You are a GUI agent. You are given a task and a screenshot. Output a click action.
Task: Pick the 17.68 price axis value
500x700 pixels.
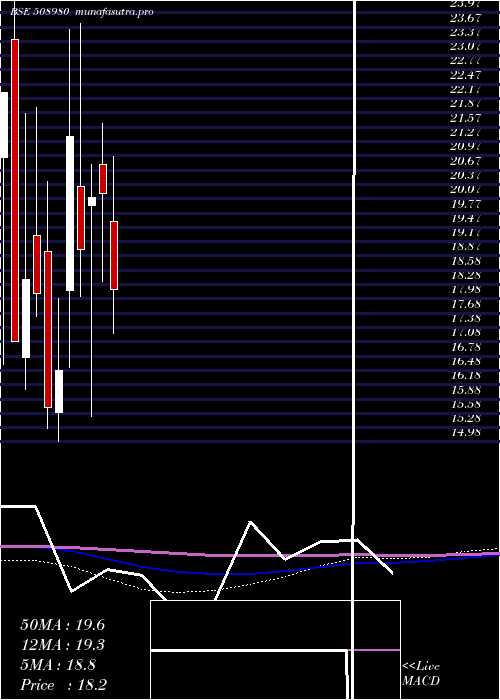pos(466,304)
